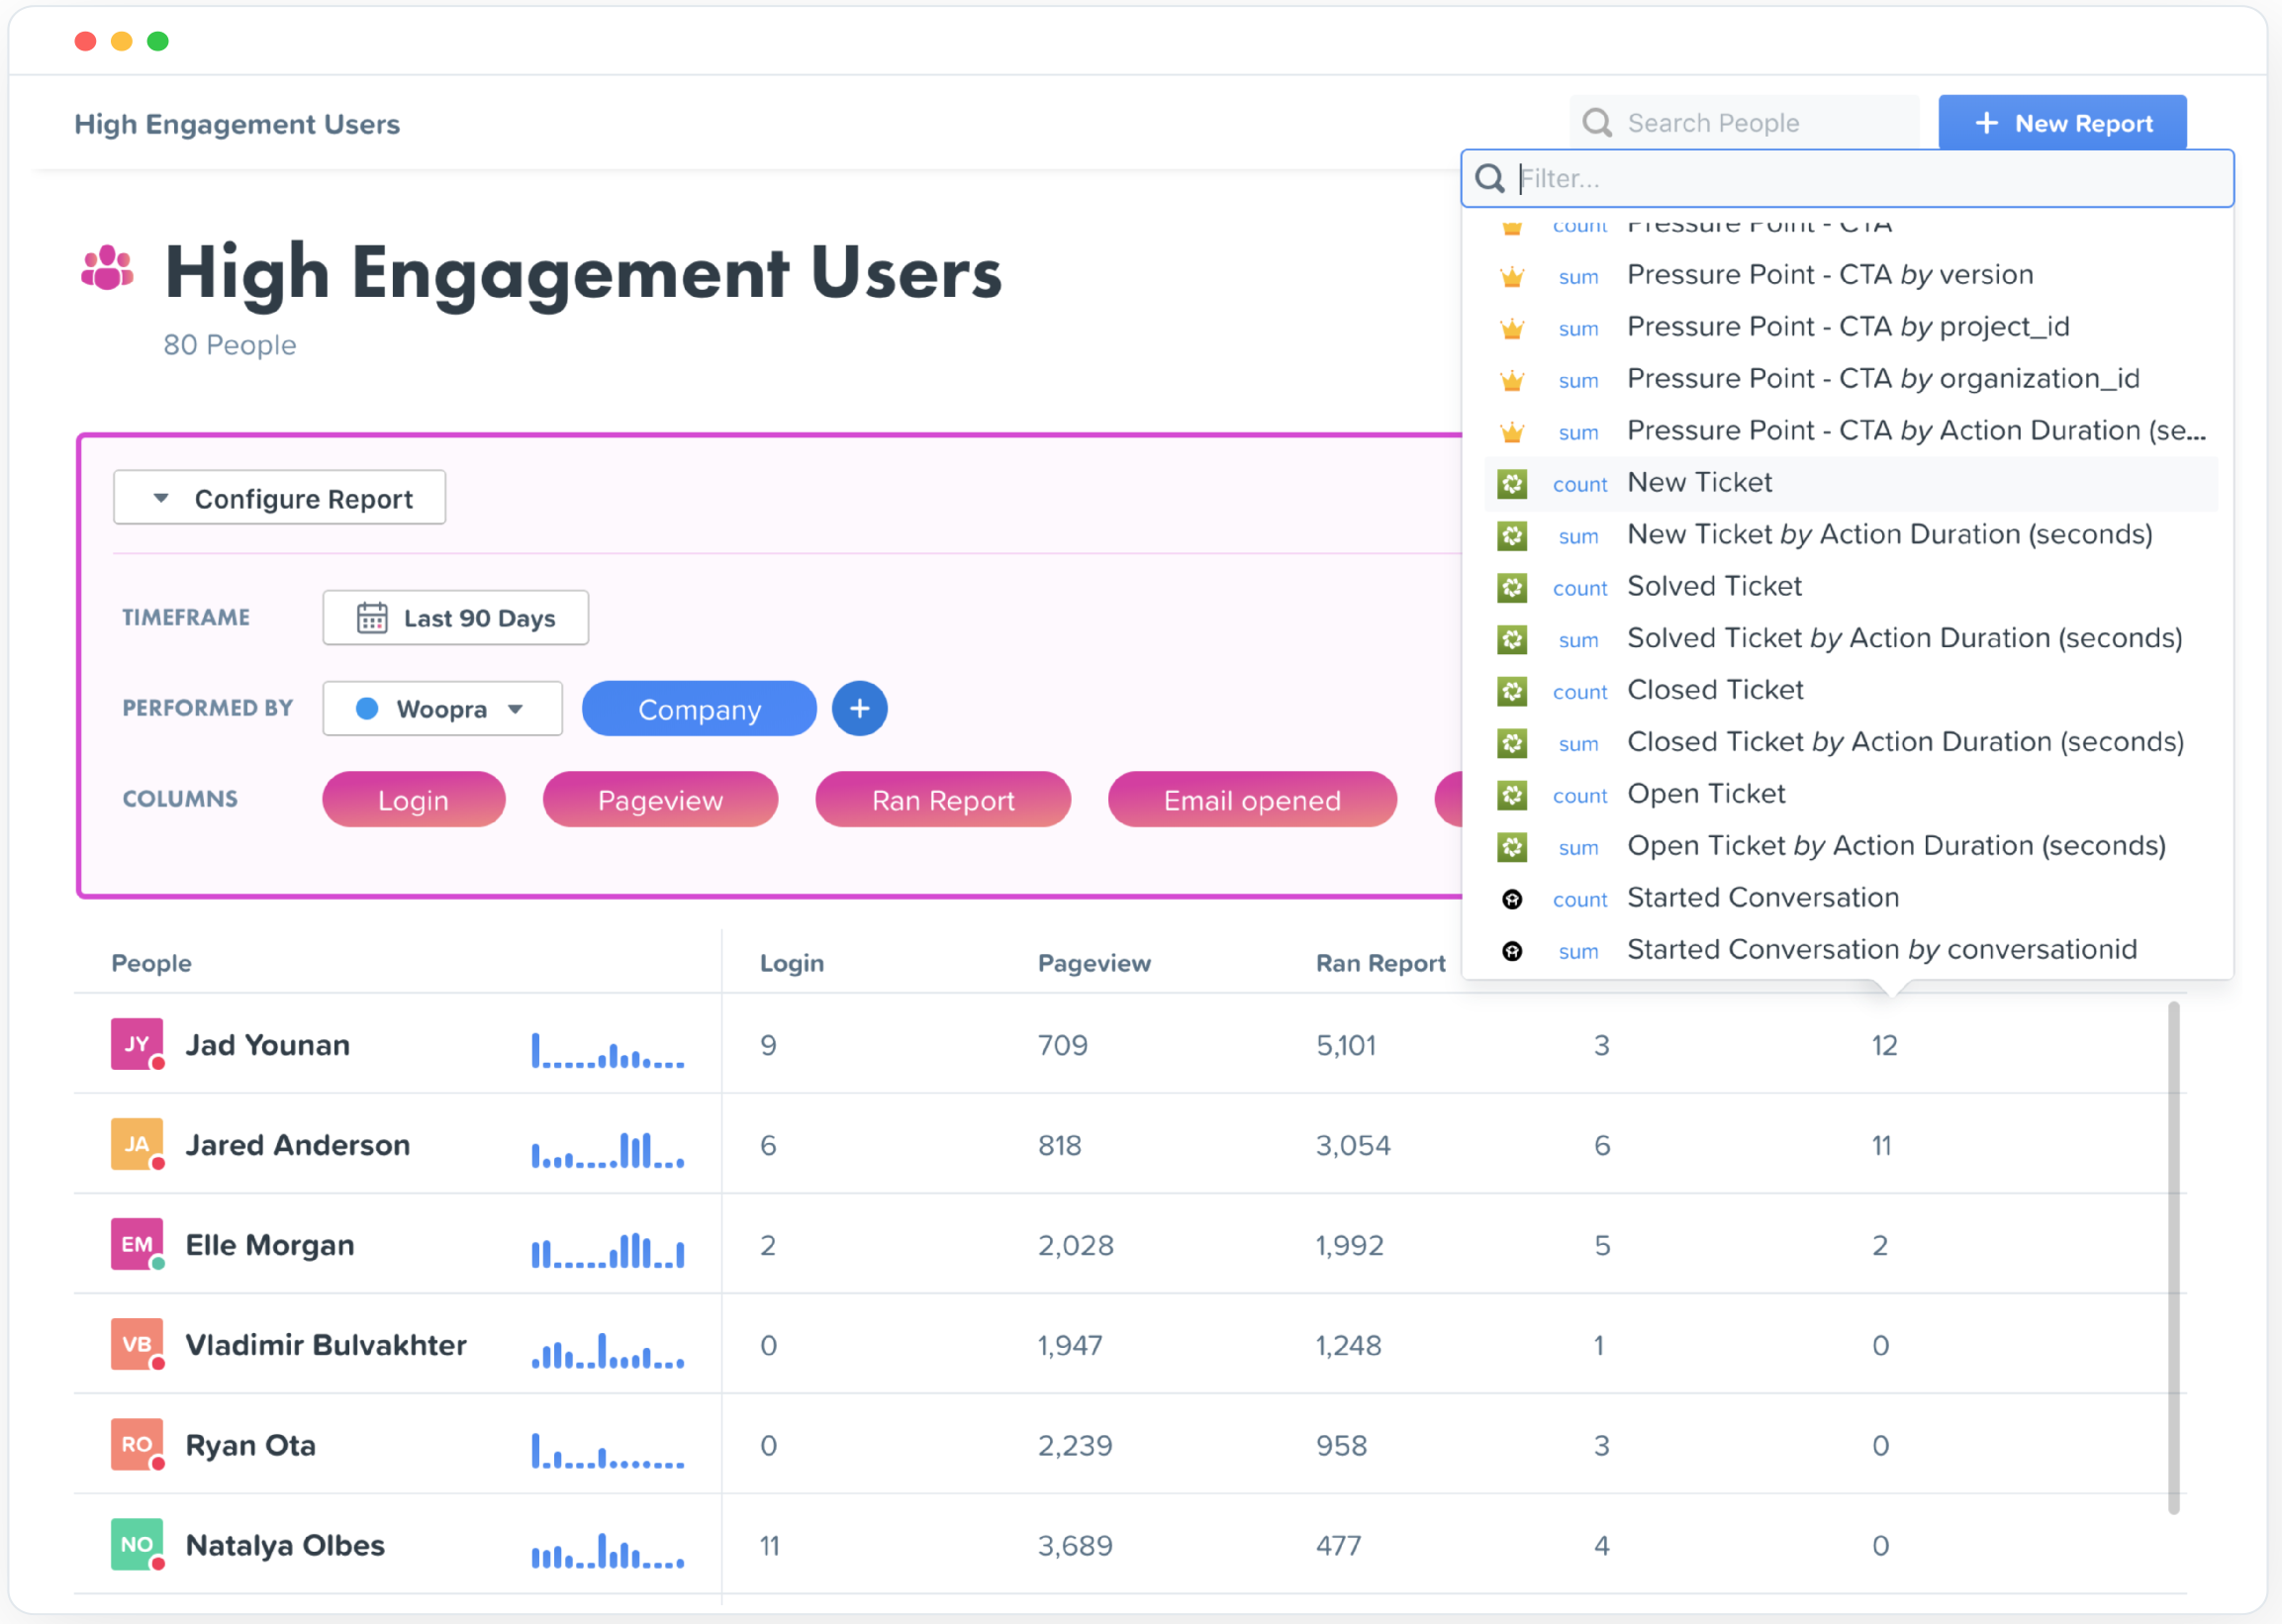Expand the Configure Report panel toggle
The image size is (2282, 1624).
pyautogui.click(x=279, y=498)
